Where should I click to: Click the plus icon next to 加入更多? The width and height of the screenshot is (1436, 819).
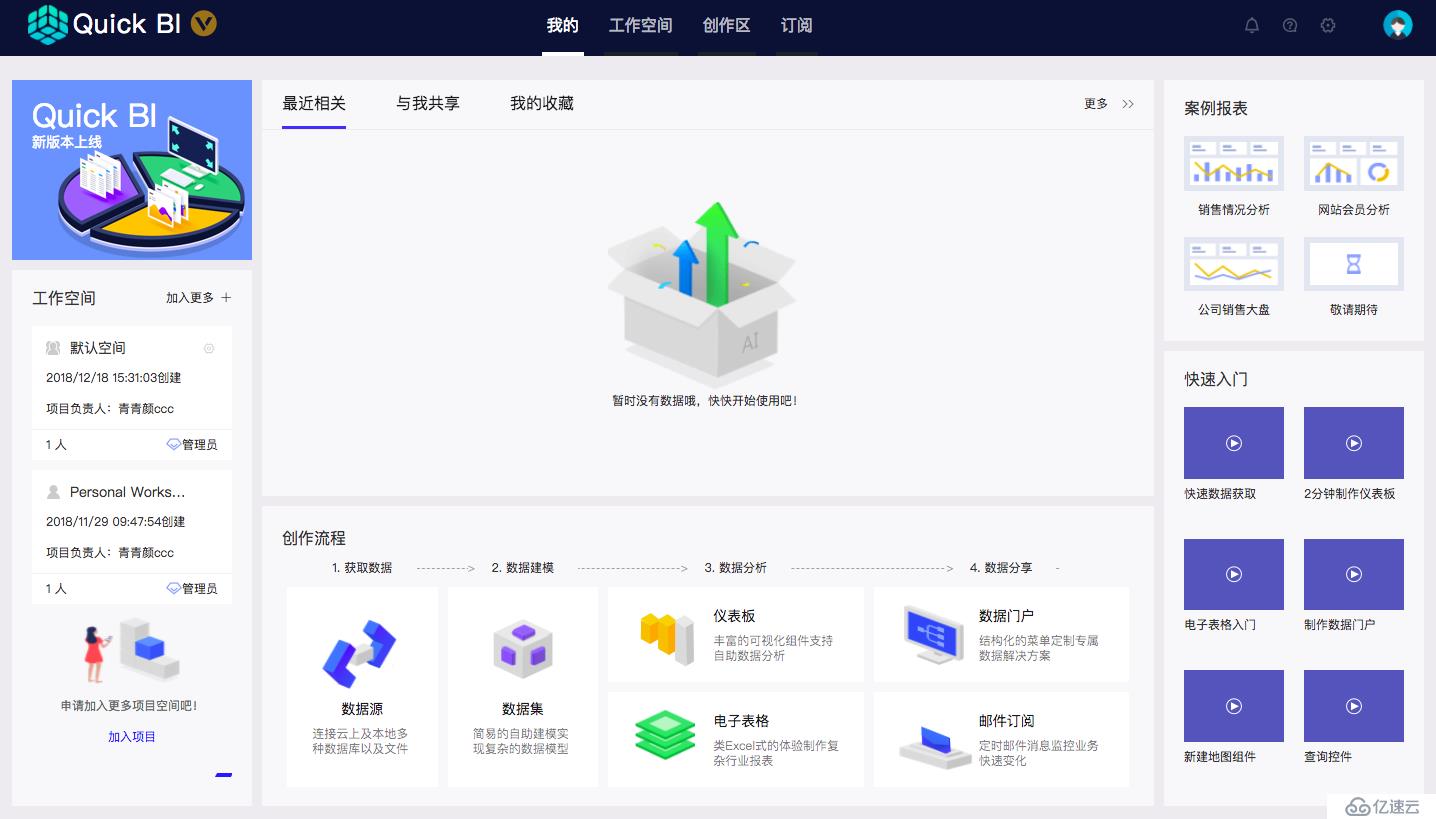[226, 298]
